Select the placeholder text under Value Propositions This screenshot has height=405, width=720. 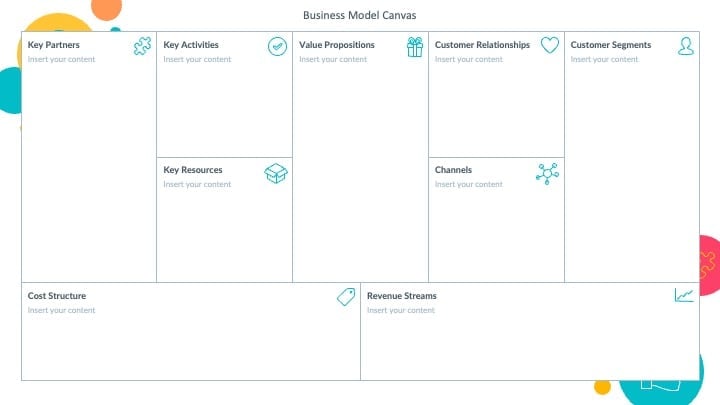(x=333, y=59)
